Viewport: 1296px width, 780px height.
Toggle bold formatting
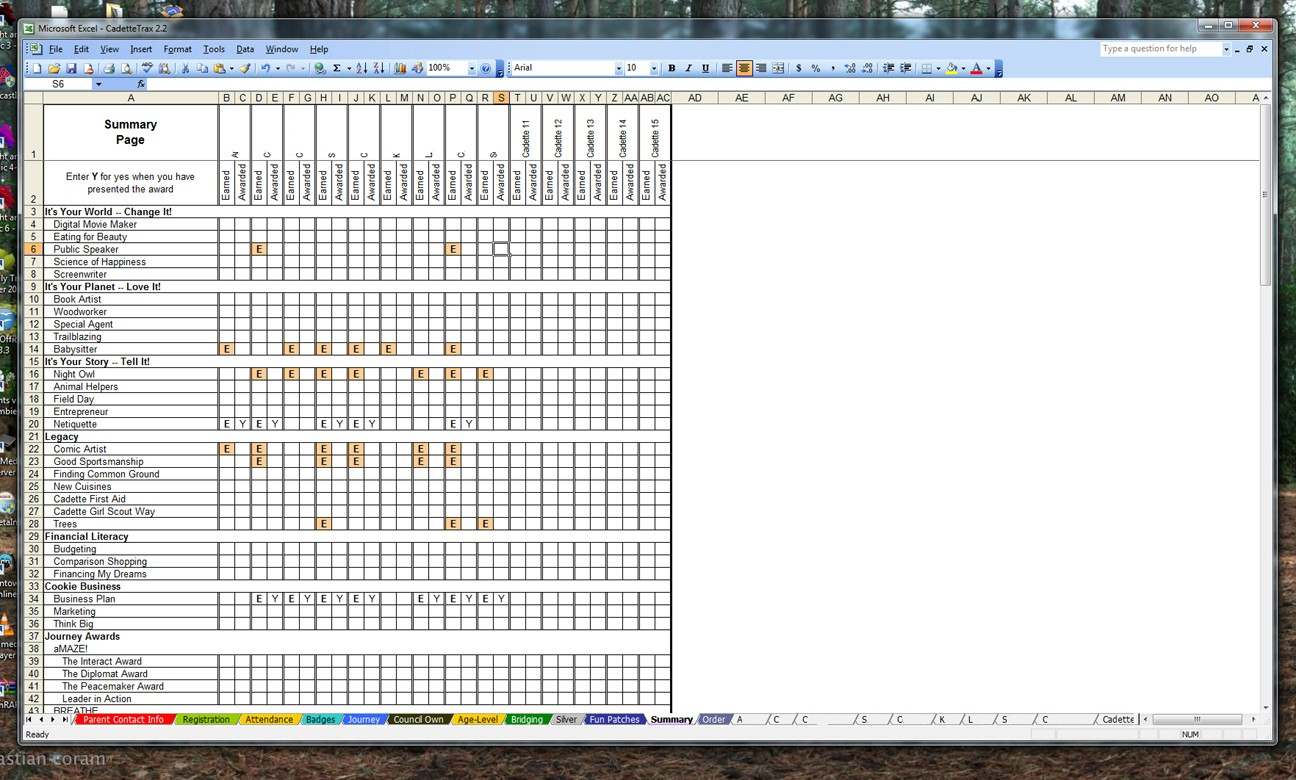point(672,69)
